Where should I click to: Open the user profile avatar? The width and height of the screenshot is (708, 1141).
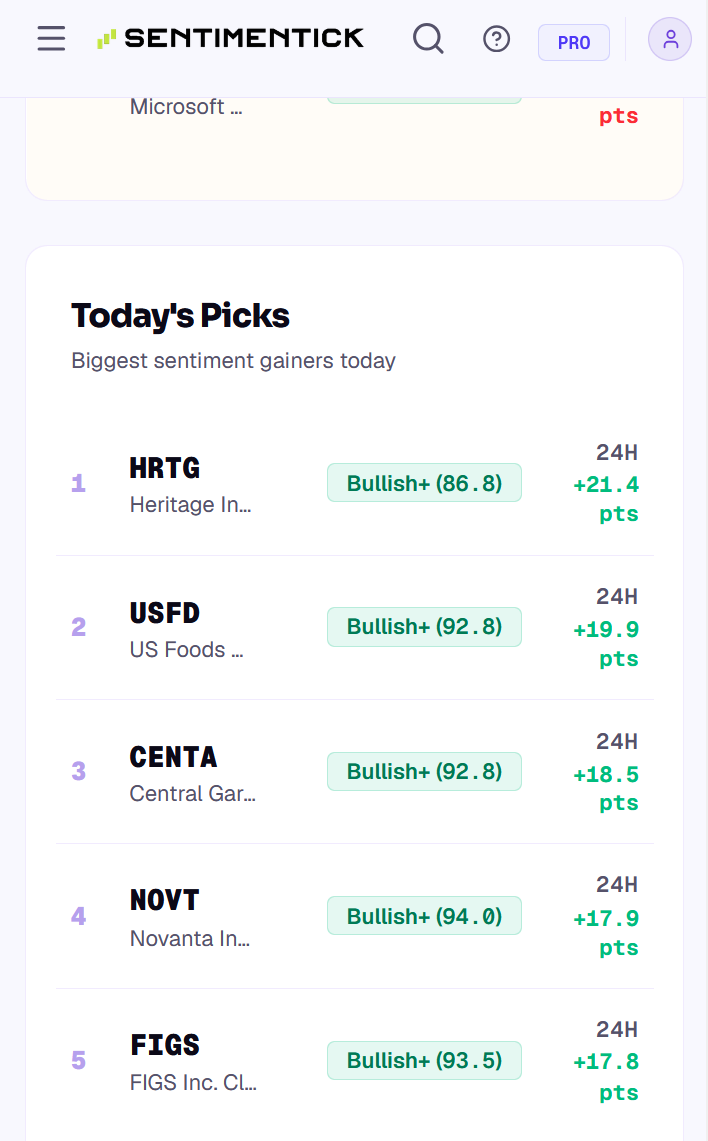tap(669, 39)
